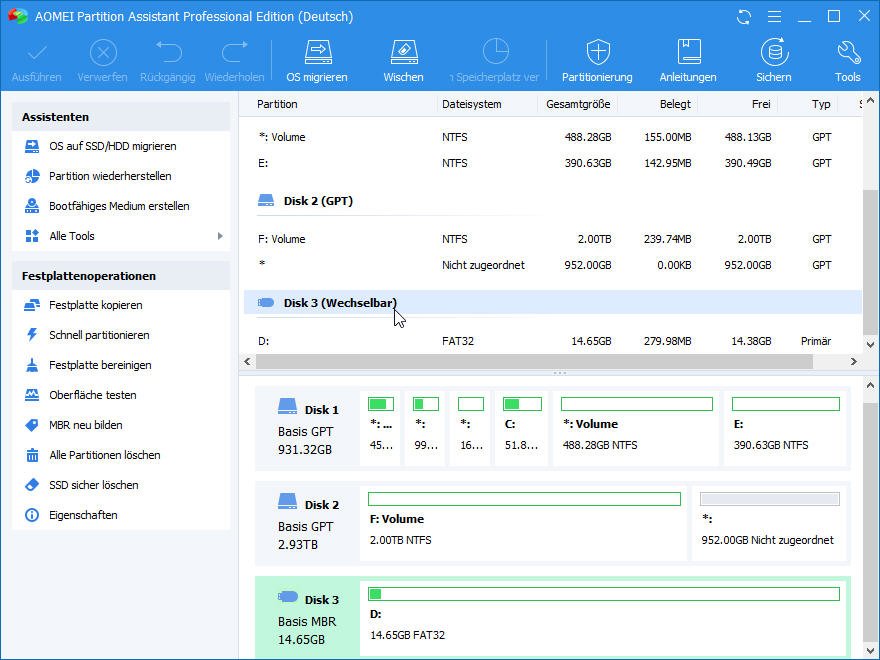Click the refresh icon in title bar

point(743,17)
